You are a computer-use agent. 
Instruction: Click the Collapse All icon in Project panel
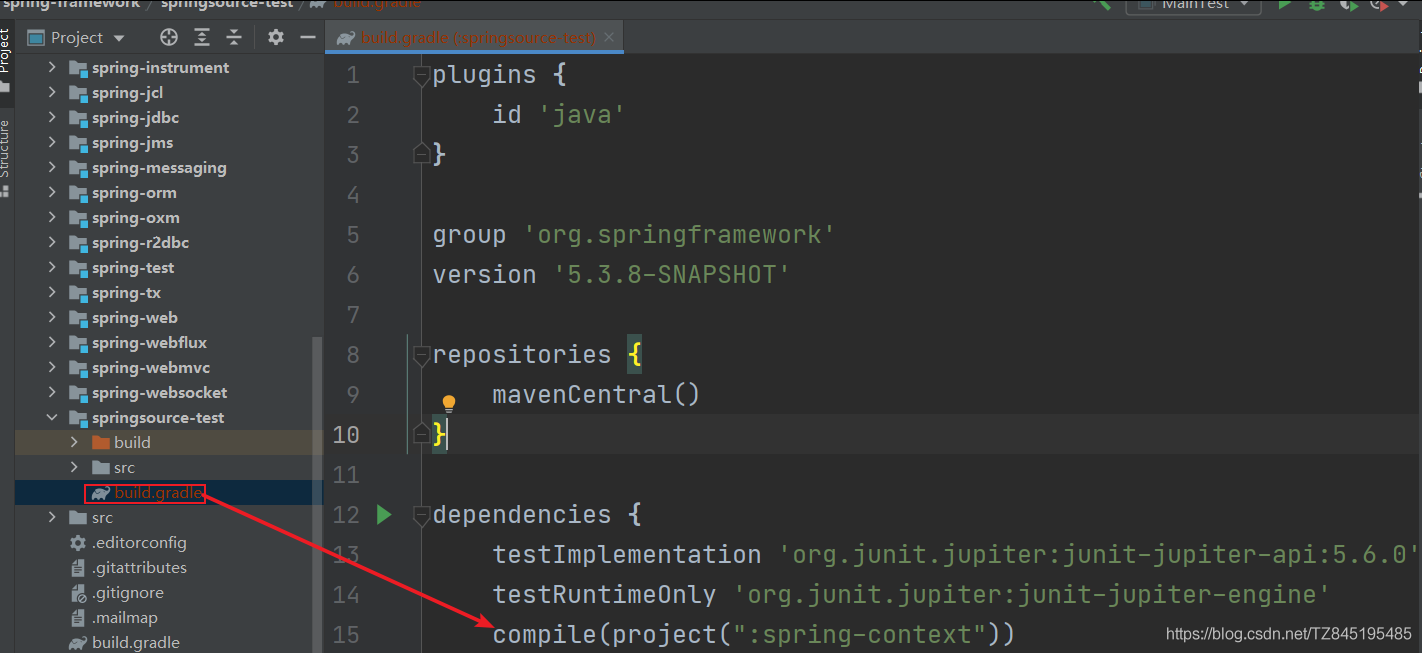[x=234, y=38]
